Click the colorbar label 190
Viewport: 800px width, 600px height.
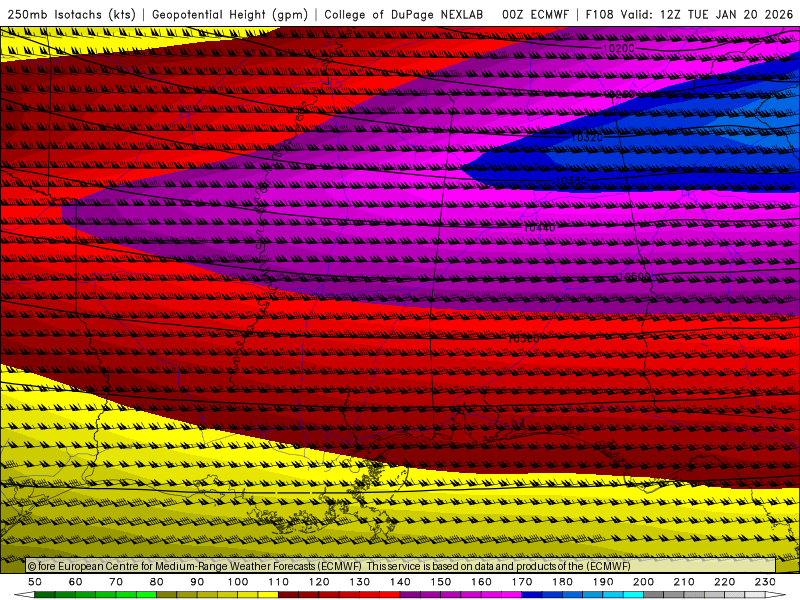point(603,582)
